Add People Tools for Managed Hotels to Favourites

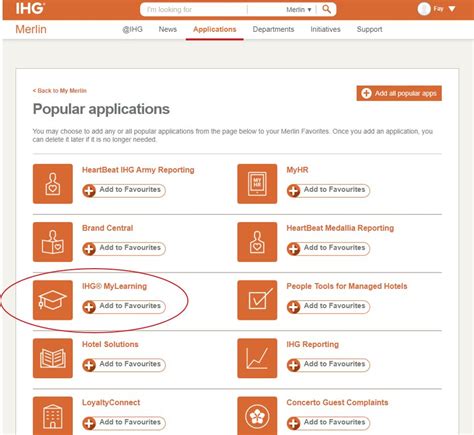click(328, 307)
